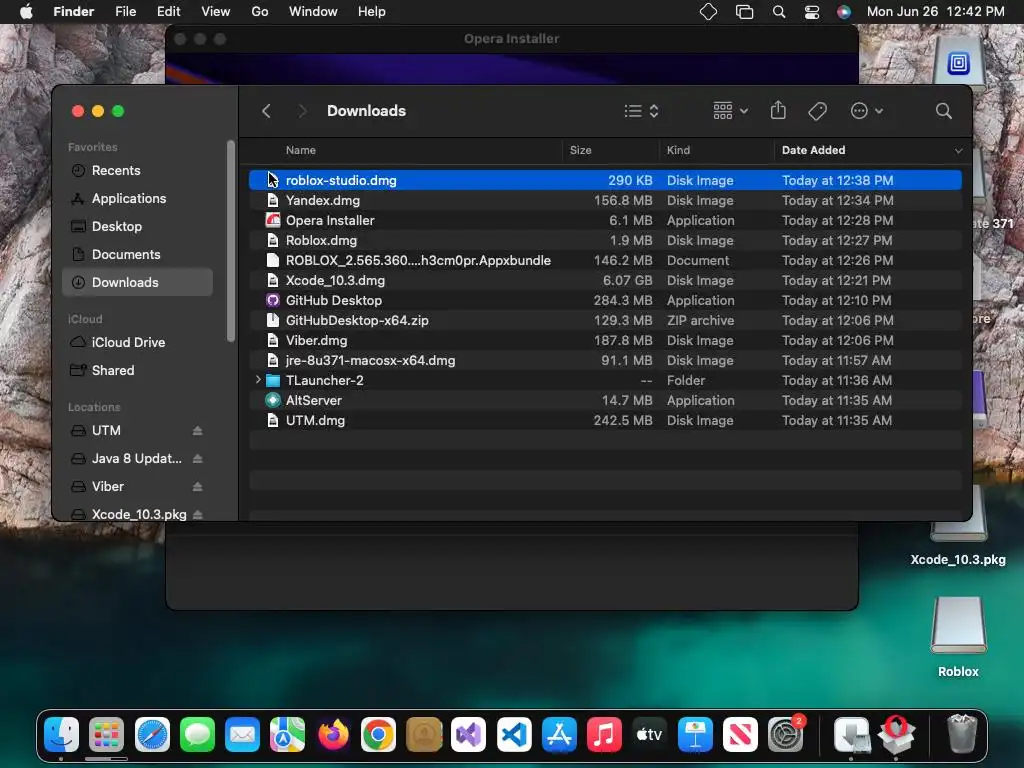This screenshot has width=1024, height=768.
Task: Open Launchpad from the Dock
Action: click(x=106, y=735)
